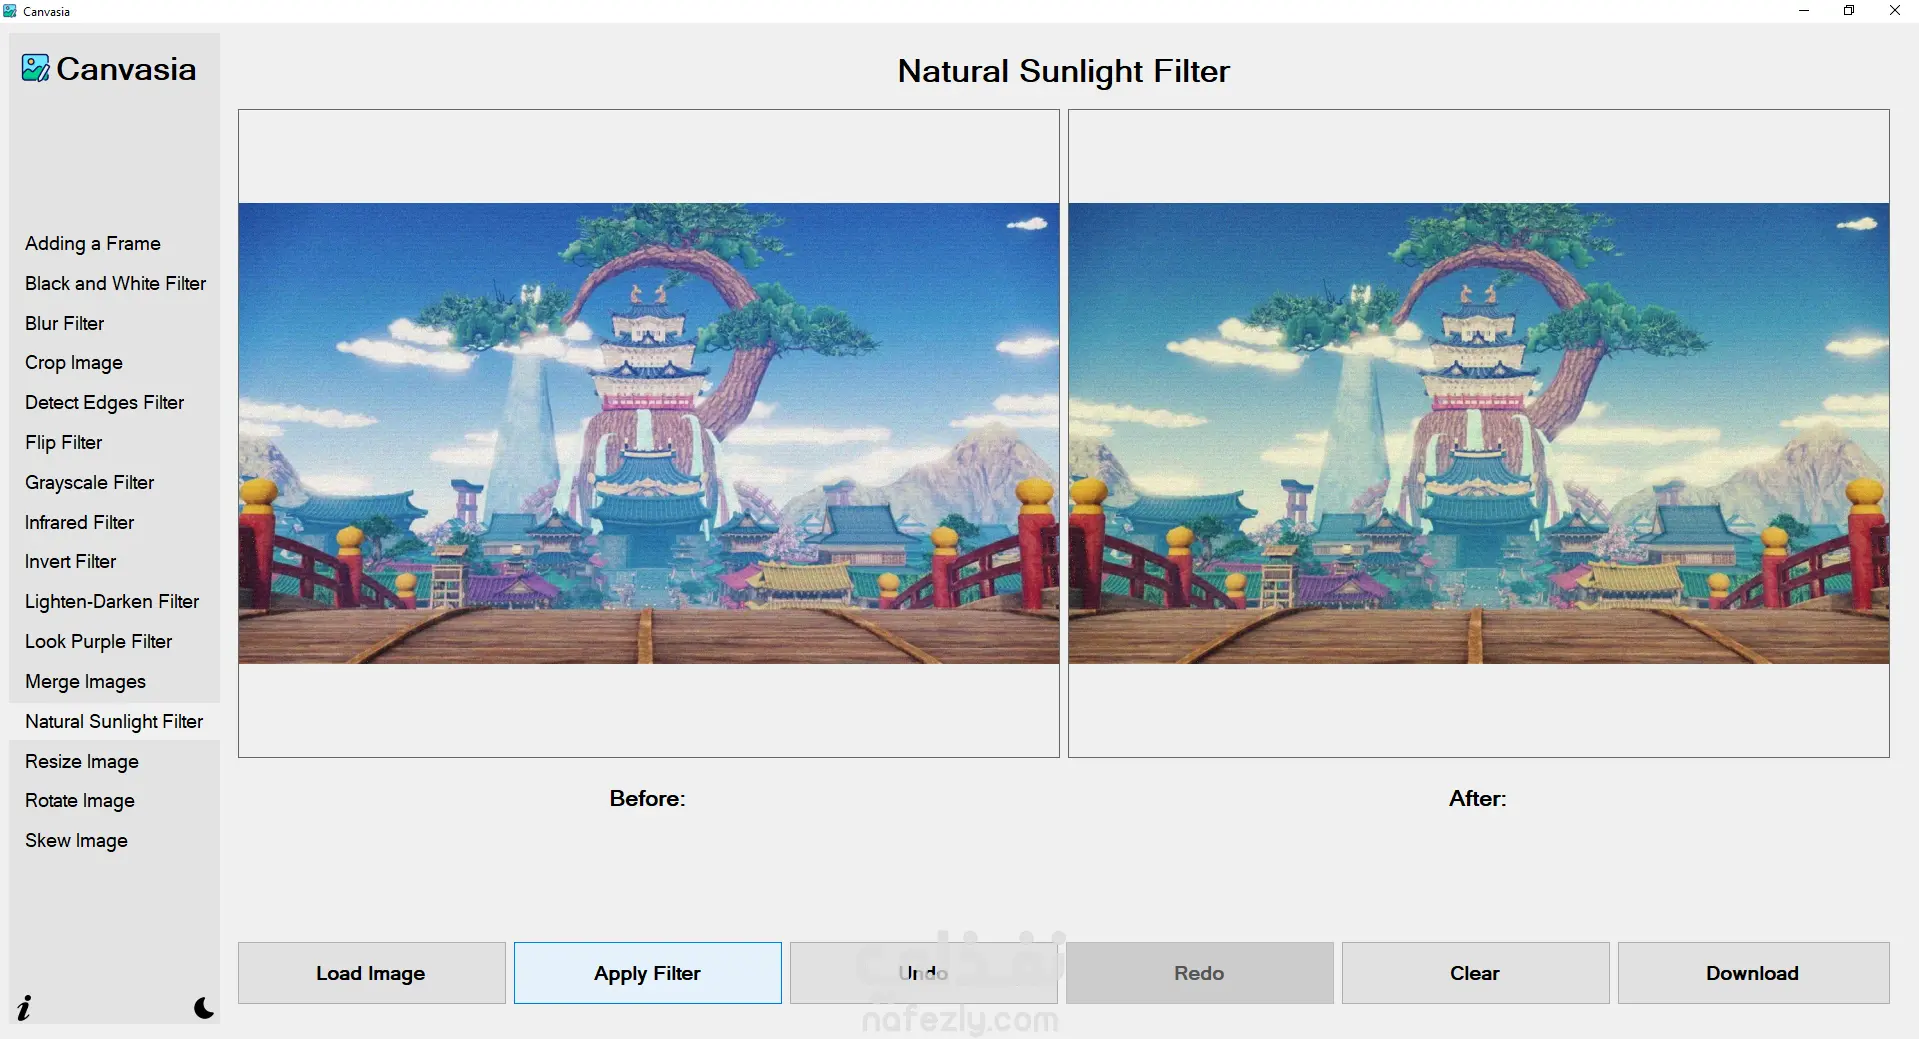
Task: Click the Canvasia title bar icon
Action: [10, 11]
